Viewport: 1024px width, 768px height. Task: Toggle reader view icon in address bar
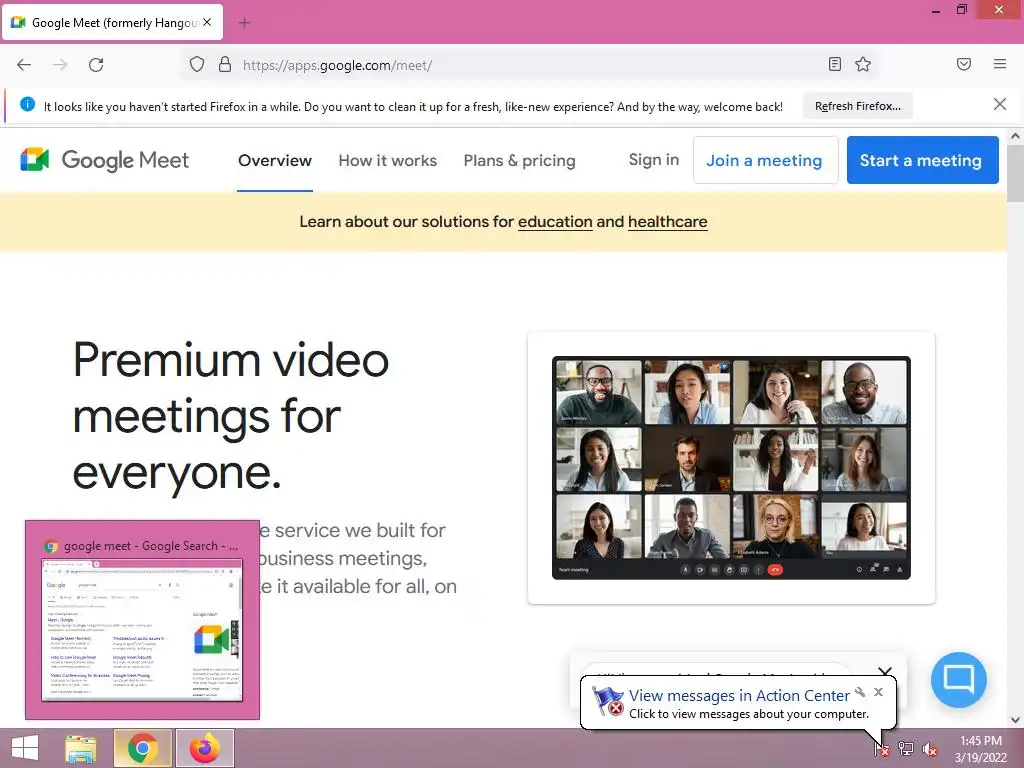click(x=834, y=64)
